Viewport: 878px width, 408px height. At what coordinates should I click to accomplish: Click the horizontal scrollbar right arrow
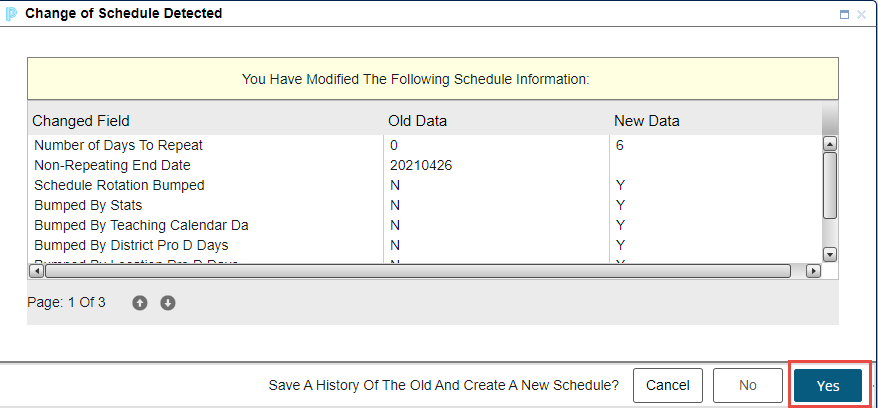tap(812, 271)
